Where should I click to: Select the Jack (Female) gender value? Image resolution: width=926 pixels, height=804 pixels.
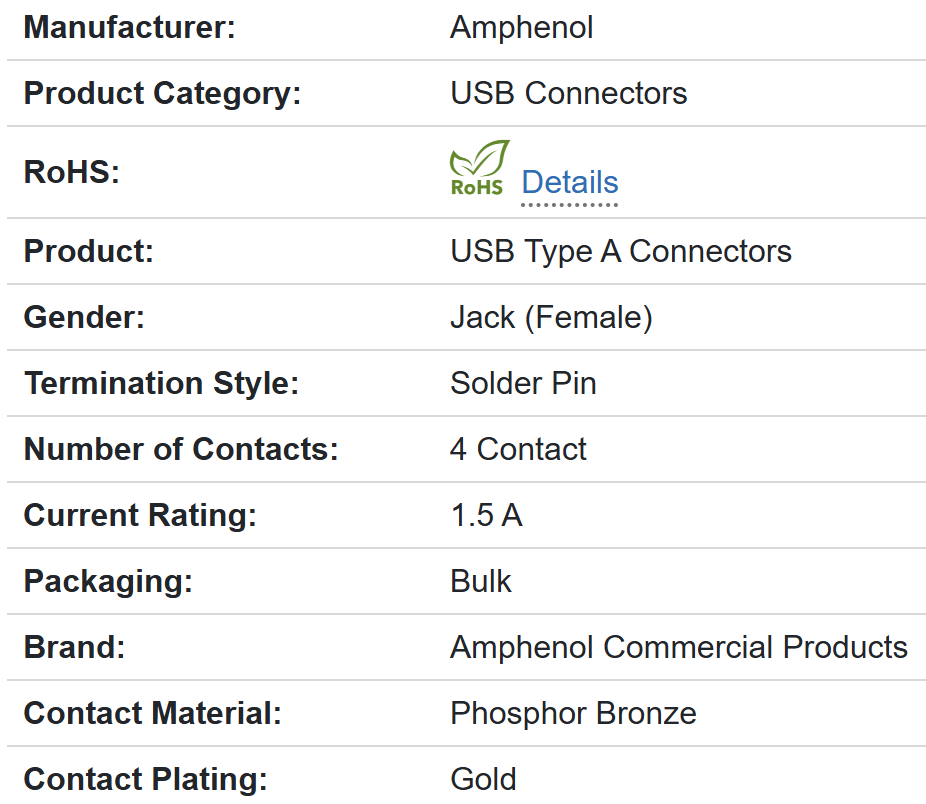(x=551, y=318)
